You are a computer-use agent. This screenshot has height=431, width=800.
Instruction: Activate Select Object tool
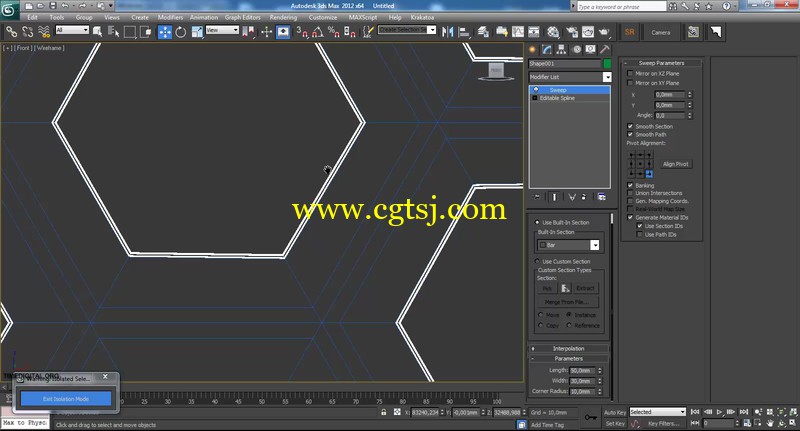tap(97, 32)
